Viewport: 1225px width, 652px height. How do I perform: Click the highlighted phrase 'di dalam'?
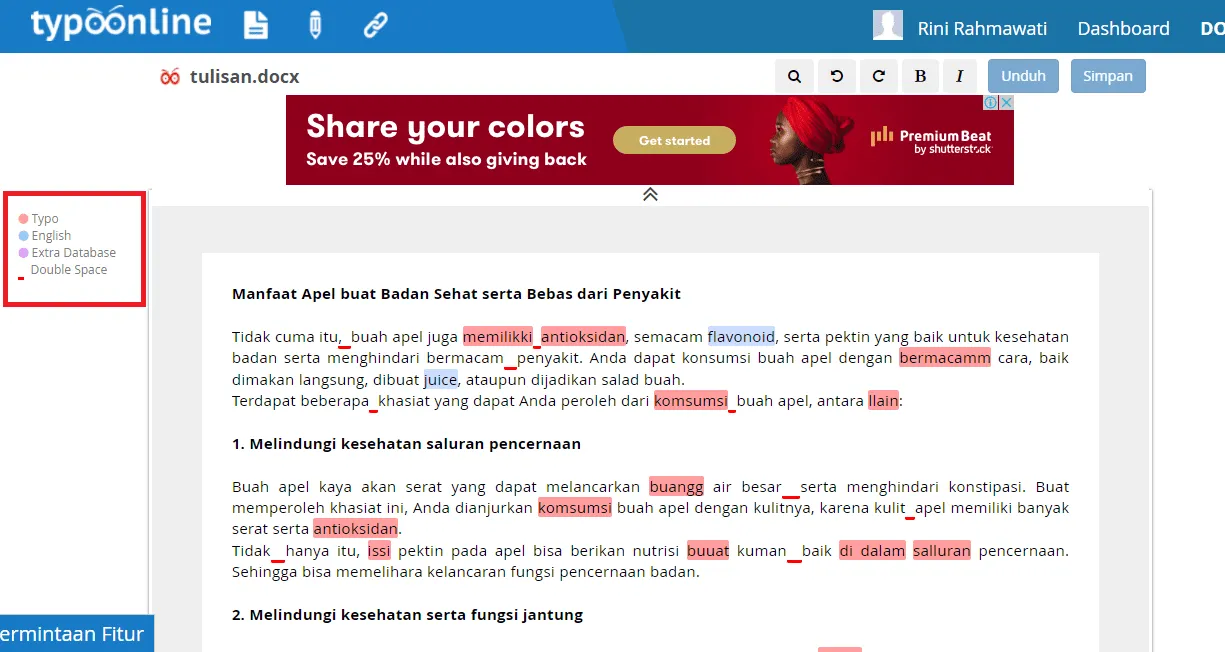[x=872, y=551]
